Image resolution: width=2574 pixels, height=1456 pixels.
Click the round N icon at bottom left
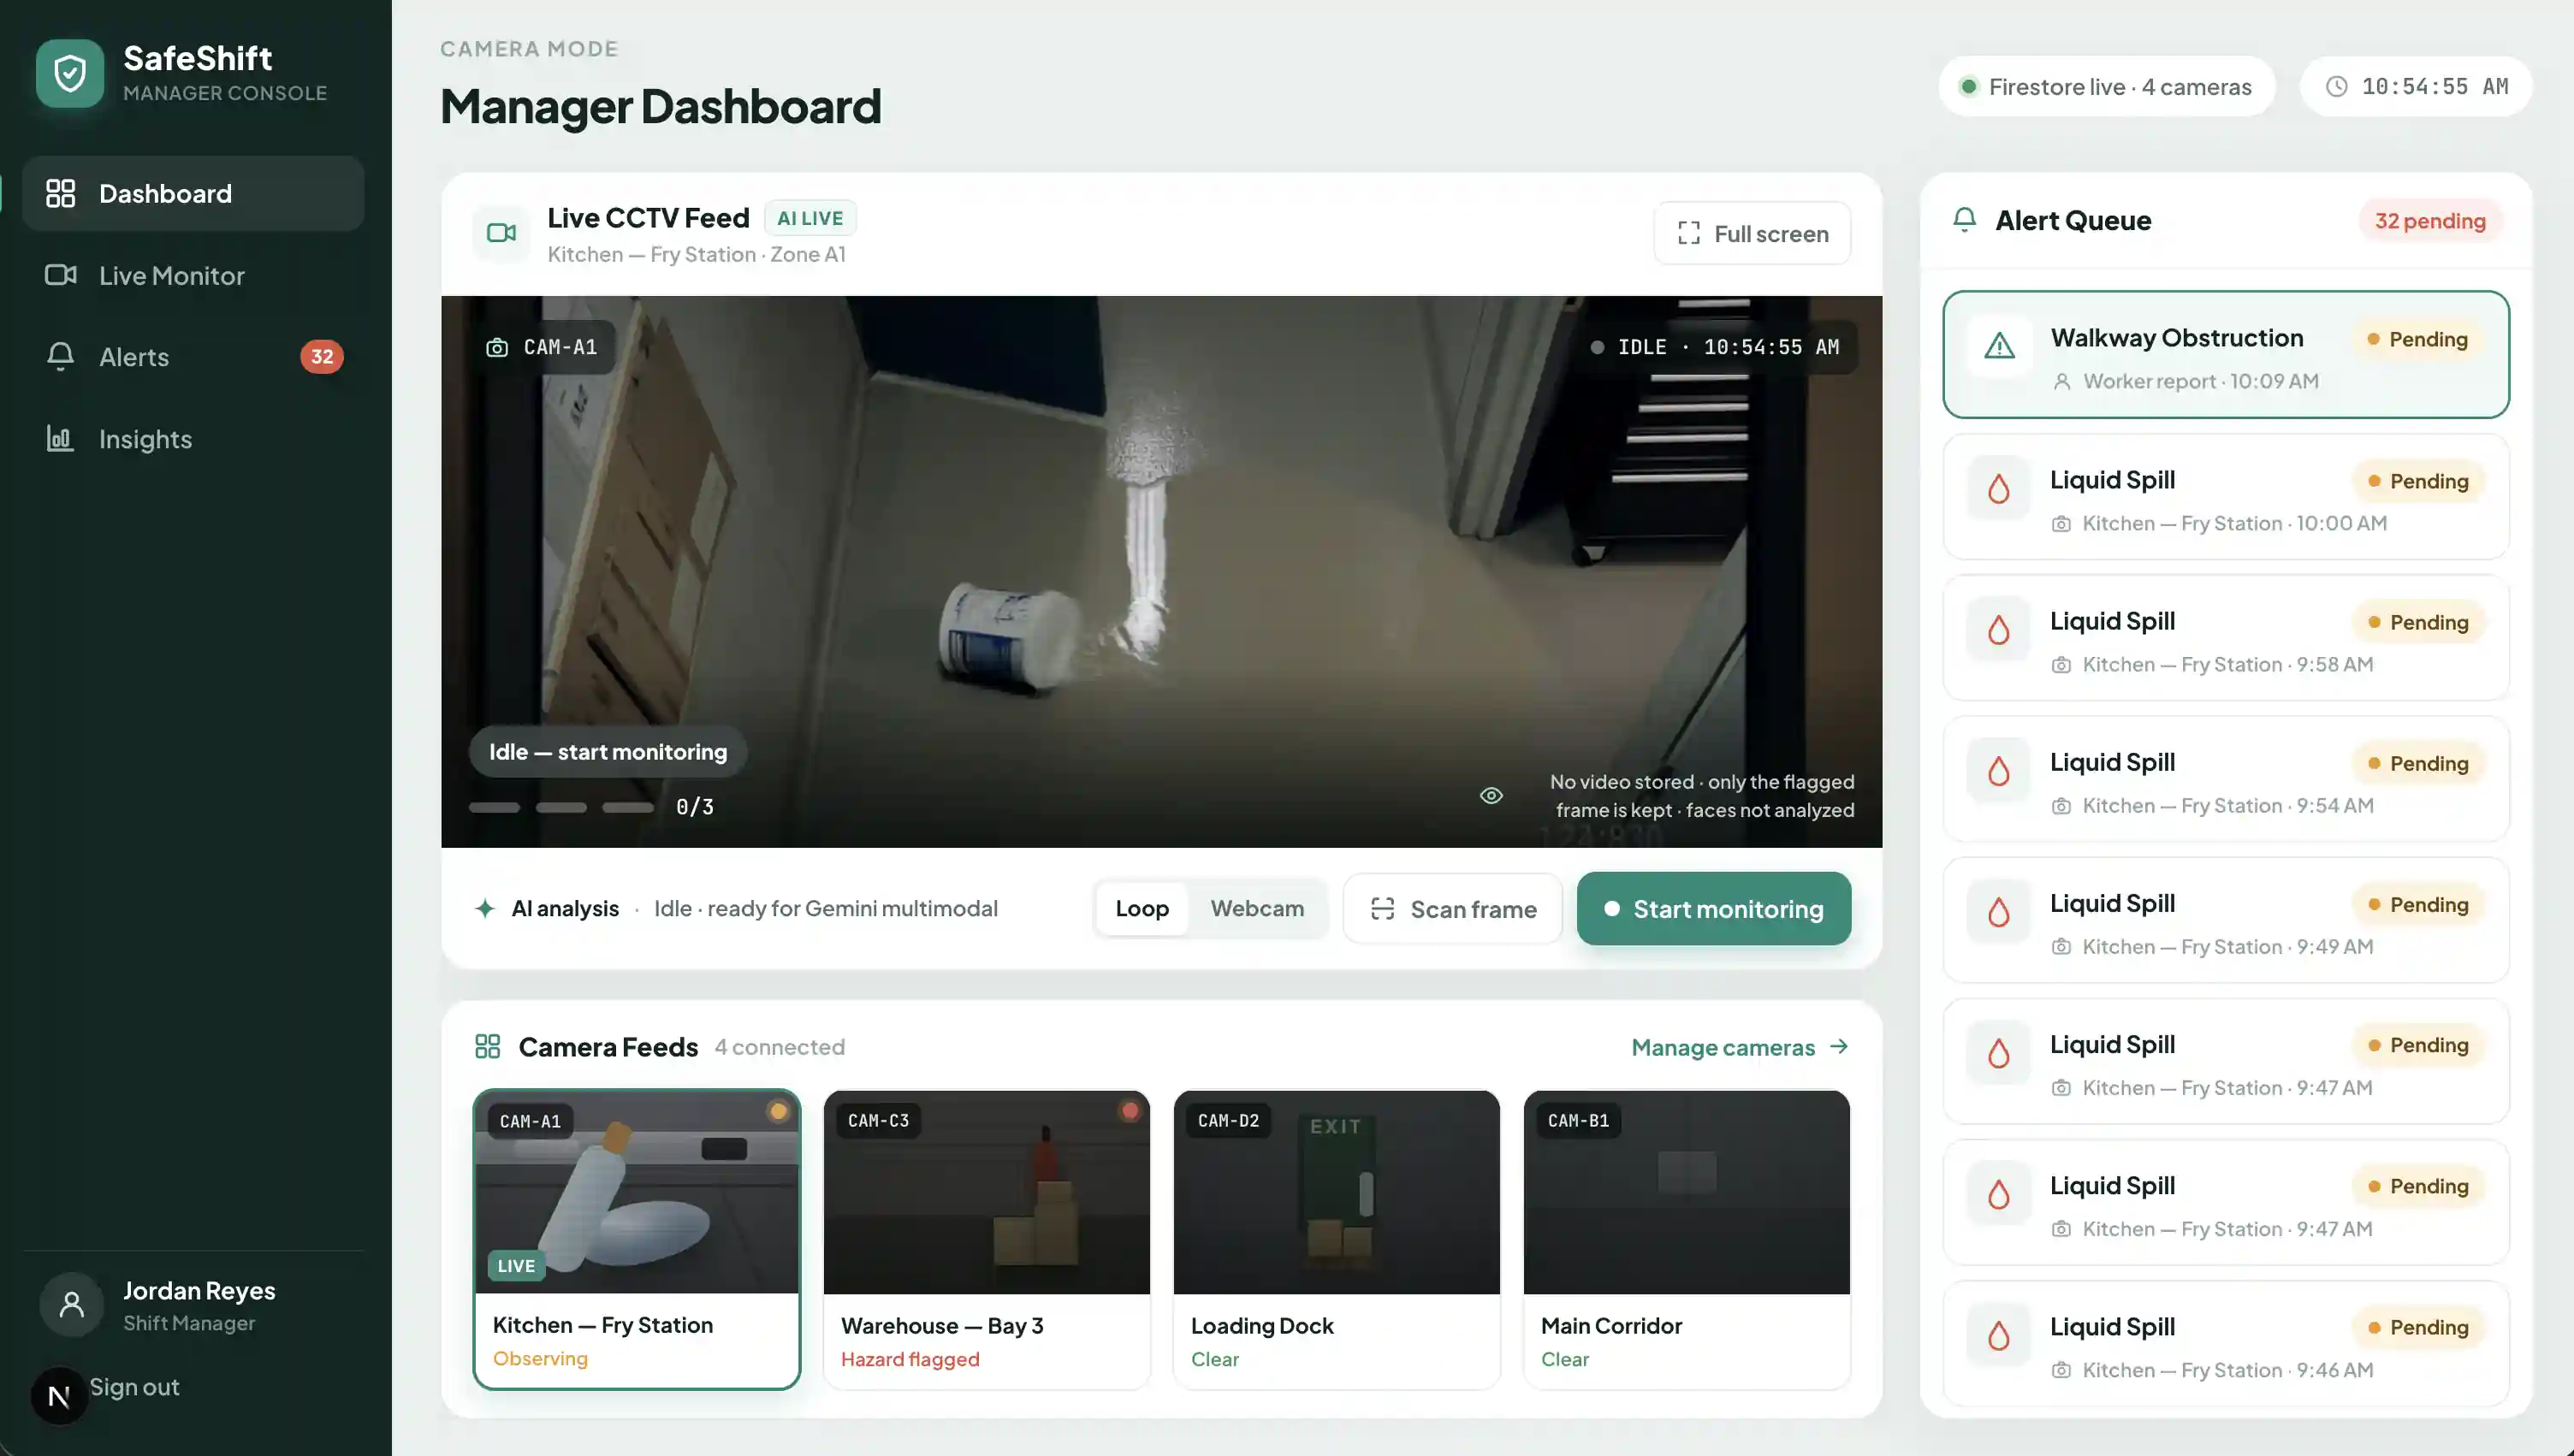click(59, 1396)
